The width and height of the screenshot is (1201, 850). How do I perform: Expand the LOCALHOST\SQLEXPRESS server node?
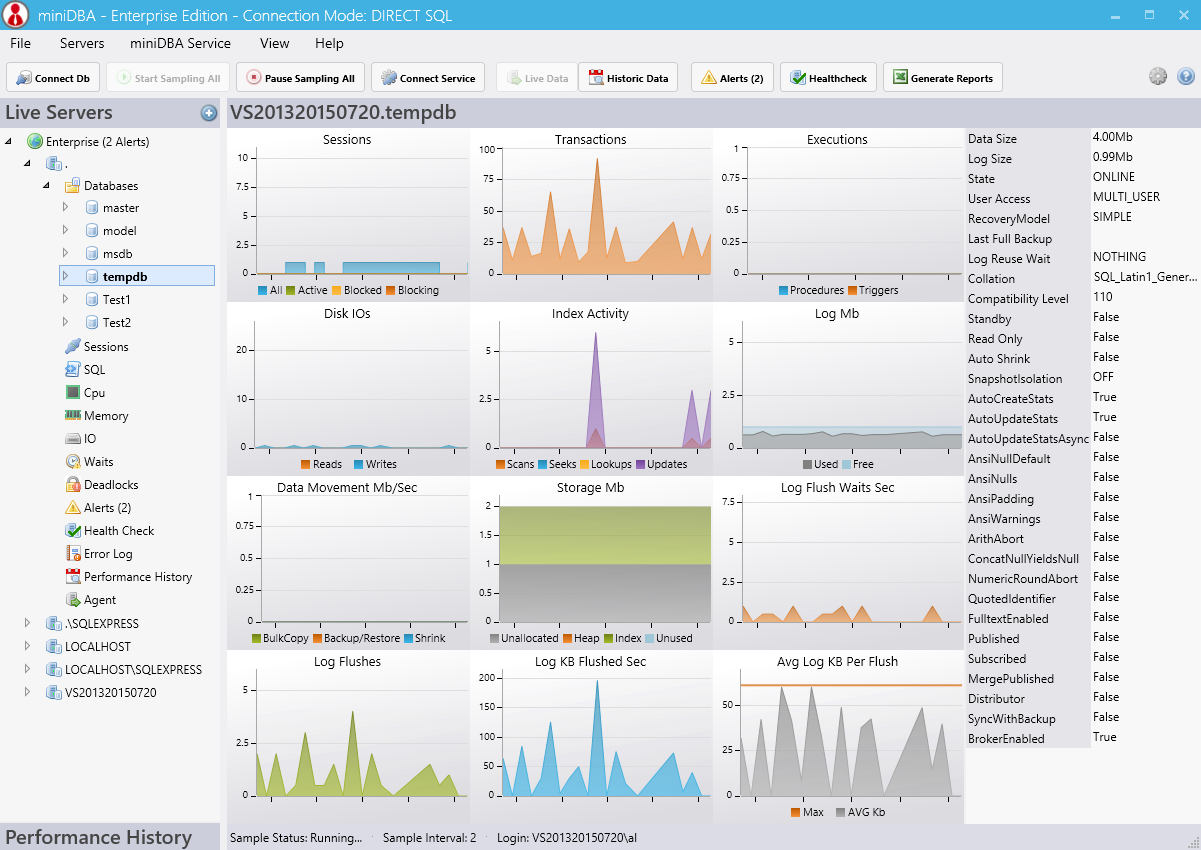point(28,670)
